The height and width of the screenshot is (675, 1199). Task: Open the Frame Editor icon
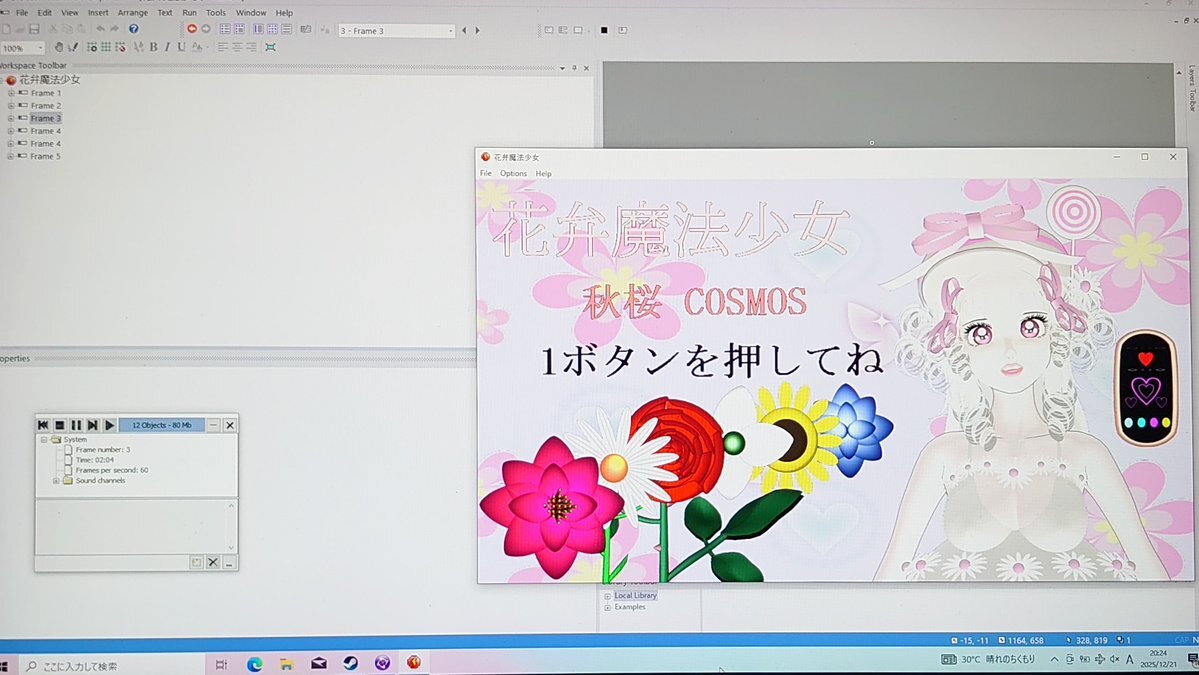click(239, 29)
